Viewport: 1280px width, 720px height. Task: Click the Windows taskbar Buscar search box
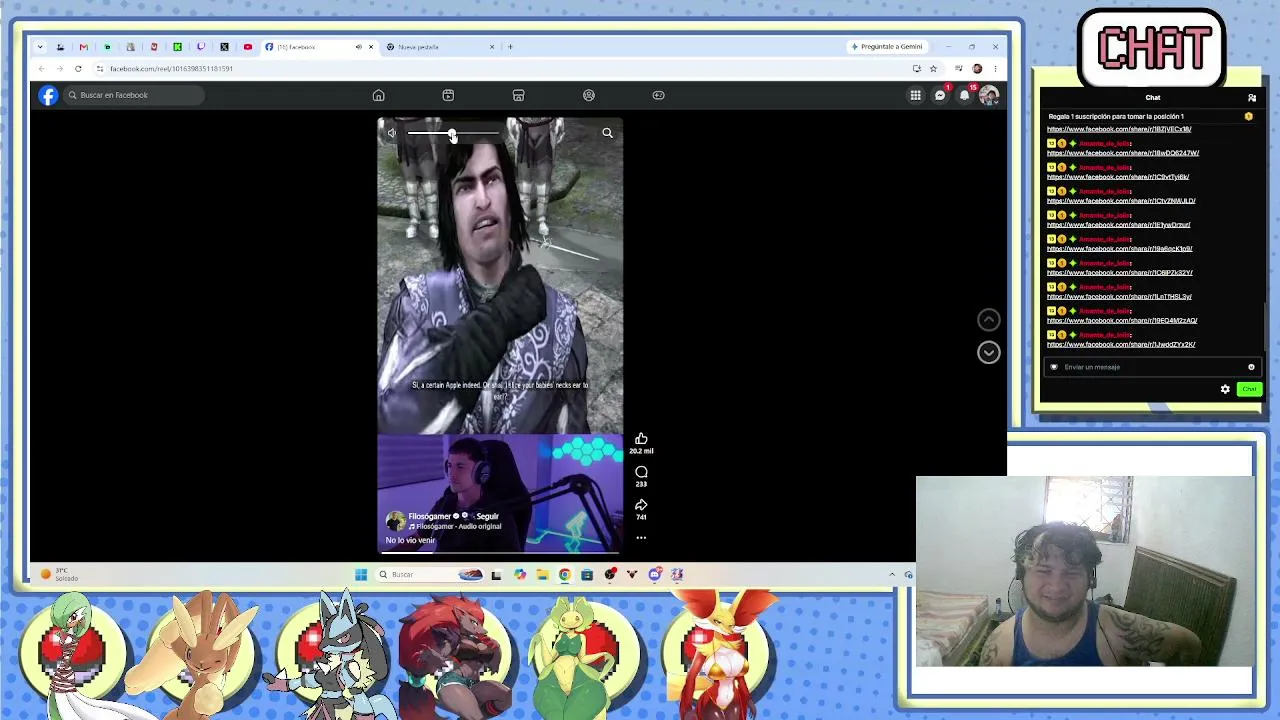click(428, 574)
